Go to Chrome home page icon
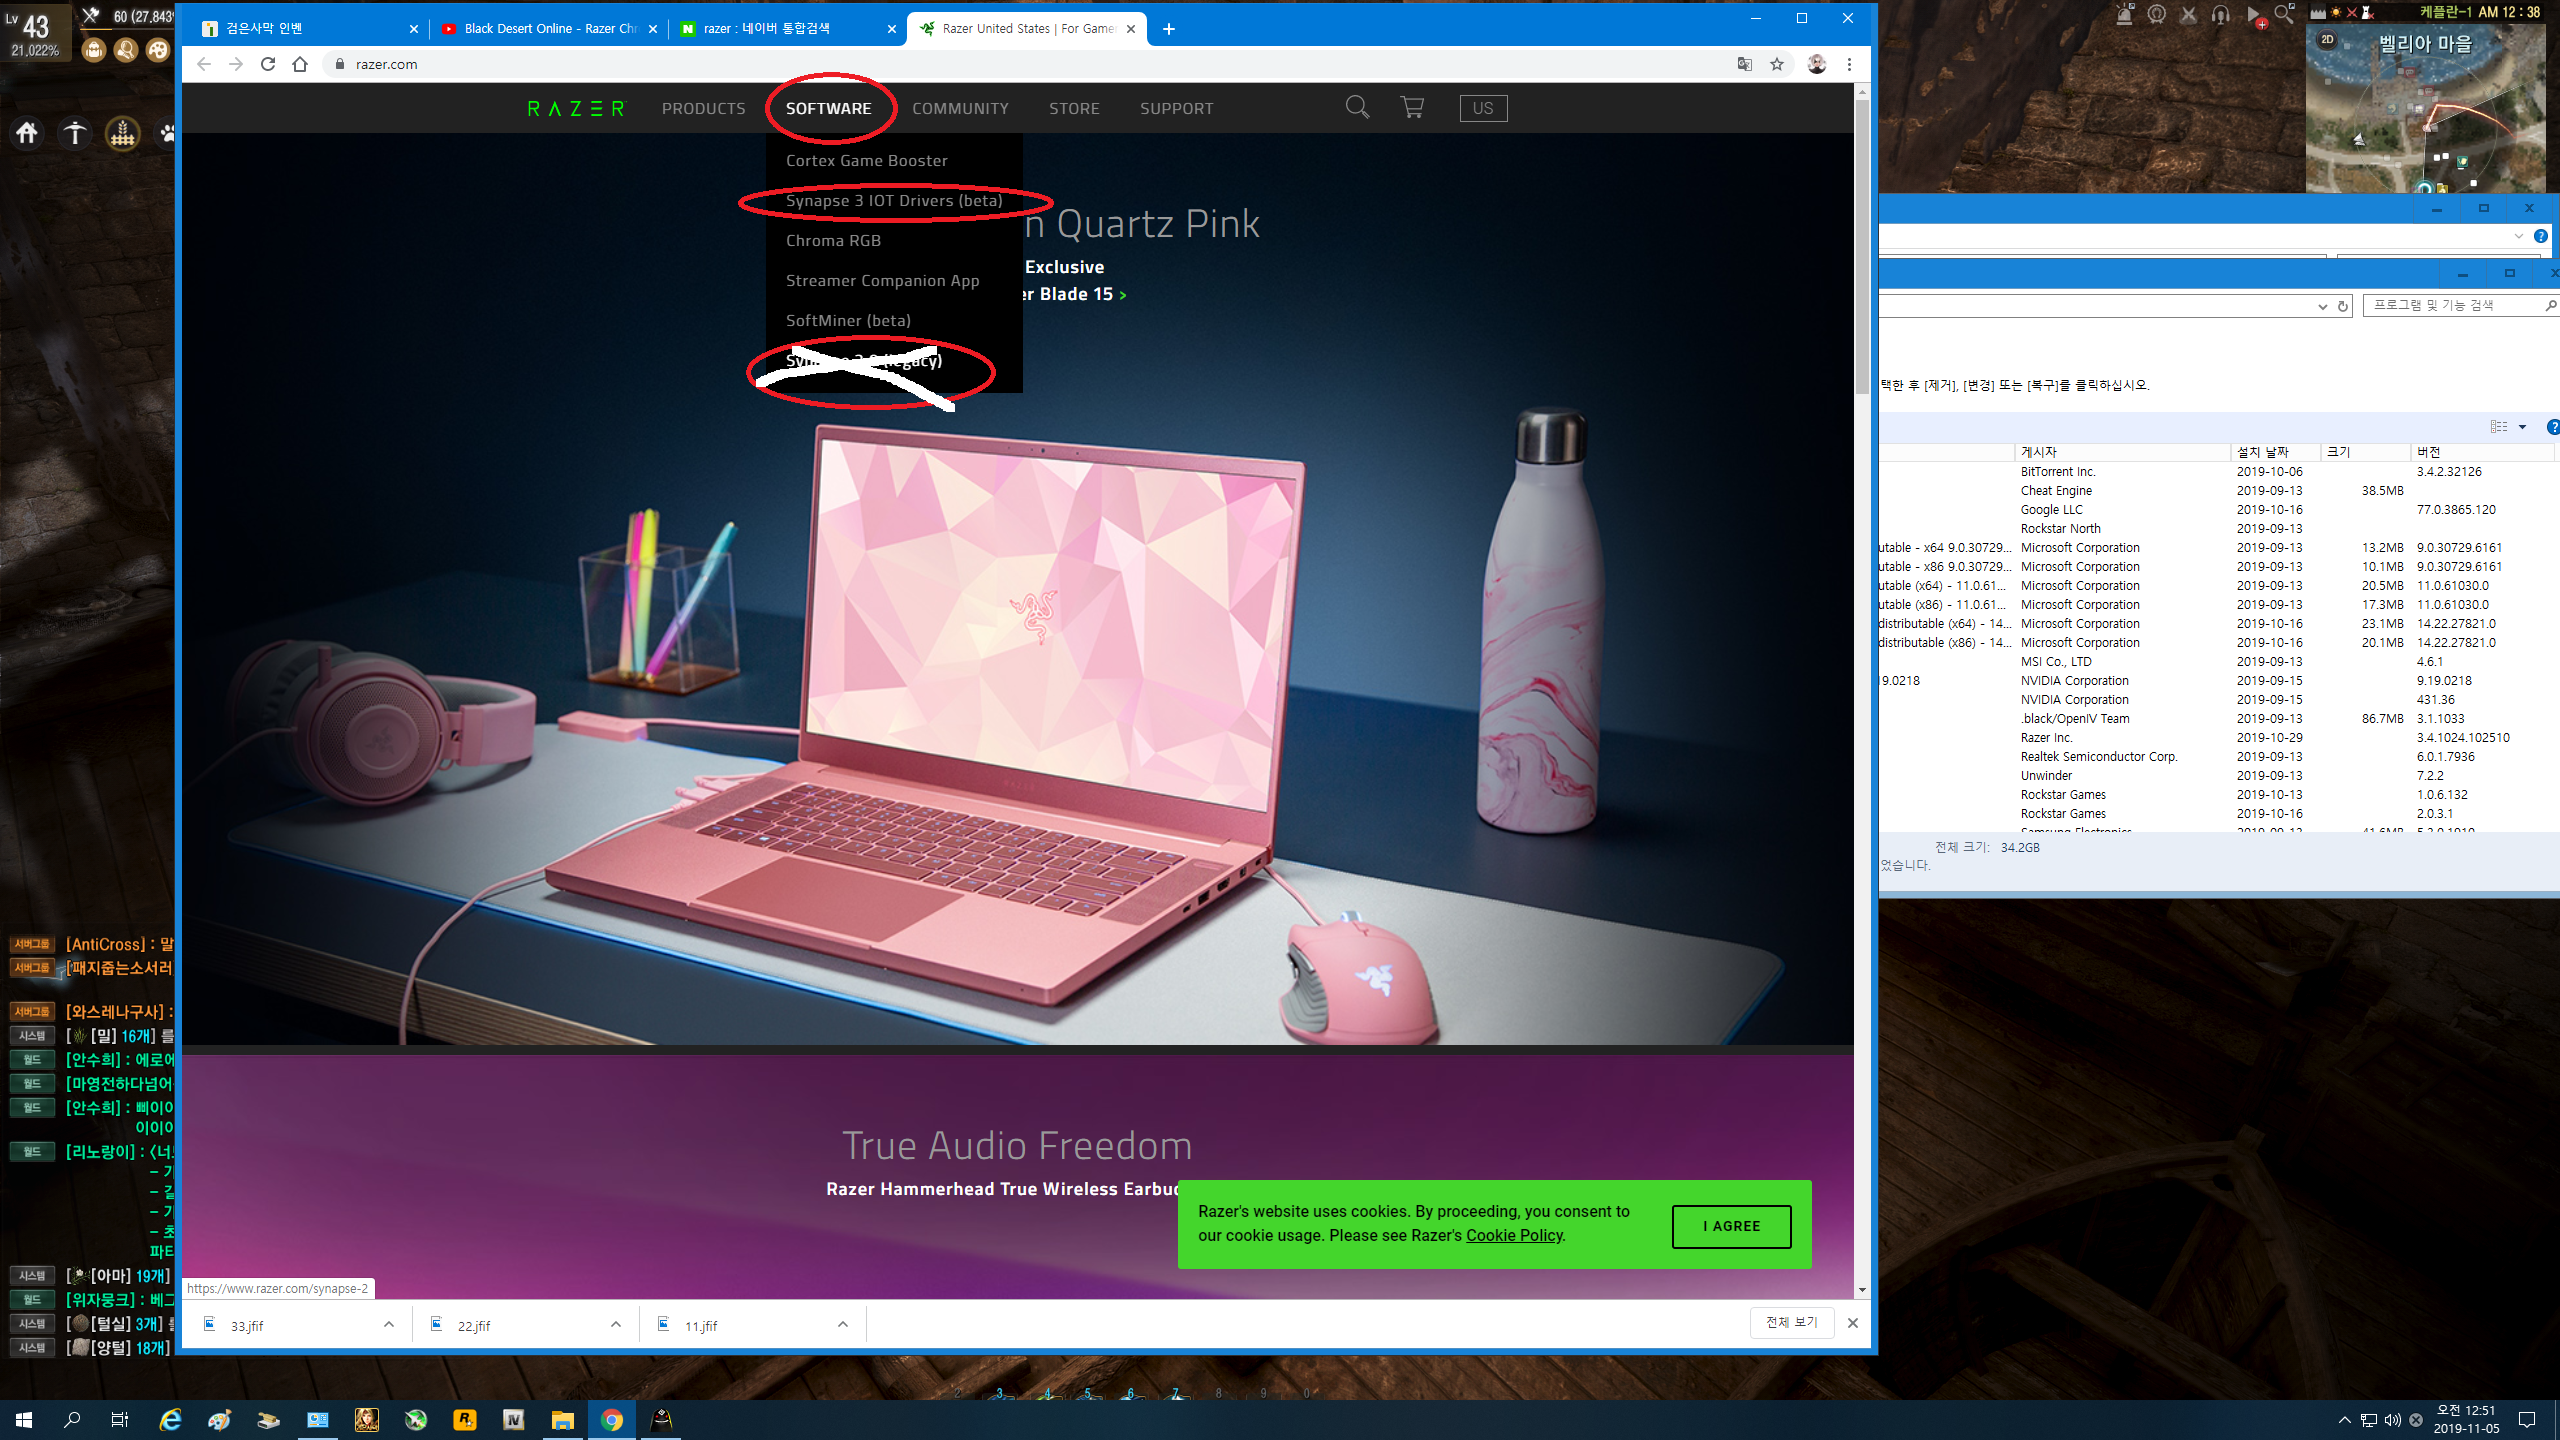Viewport: 2560px width, 1440px height. point(300,64)
